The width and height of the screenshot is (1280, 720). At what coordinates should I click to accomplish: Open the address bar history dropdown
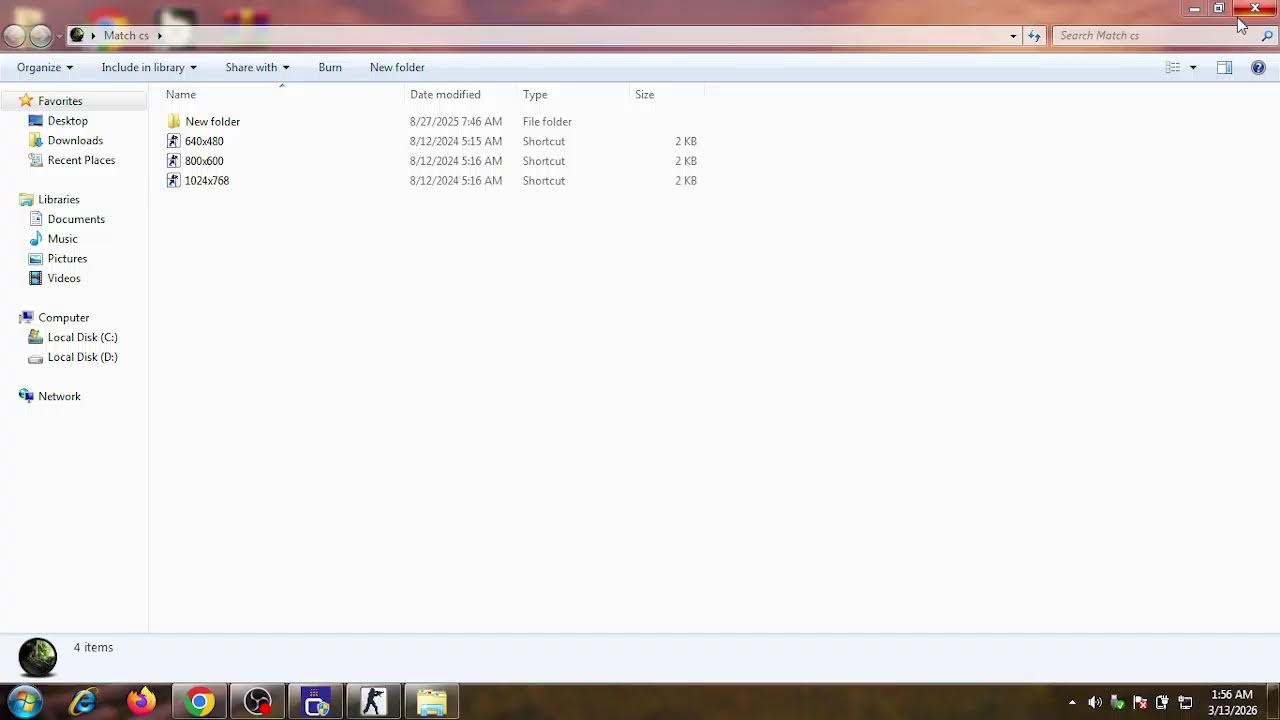point(1013,36)
